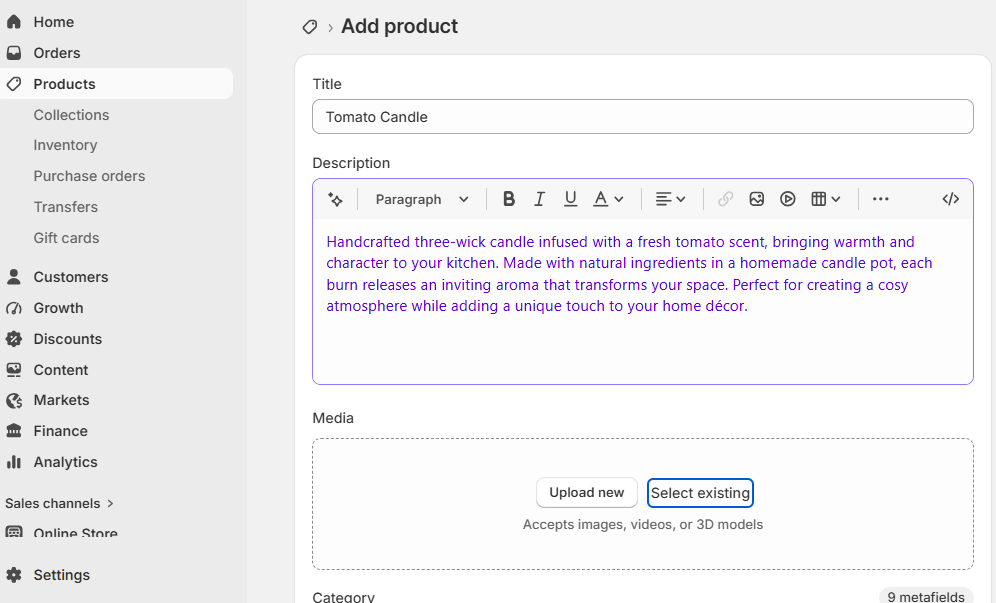Click the Home icon in sidebar
This screenshot has height=603, width=996.
tap(14, 22)
